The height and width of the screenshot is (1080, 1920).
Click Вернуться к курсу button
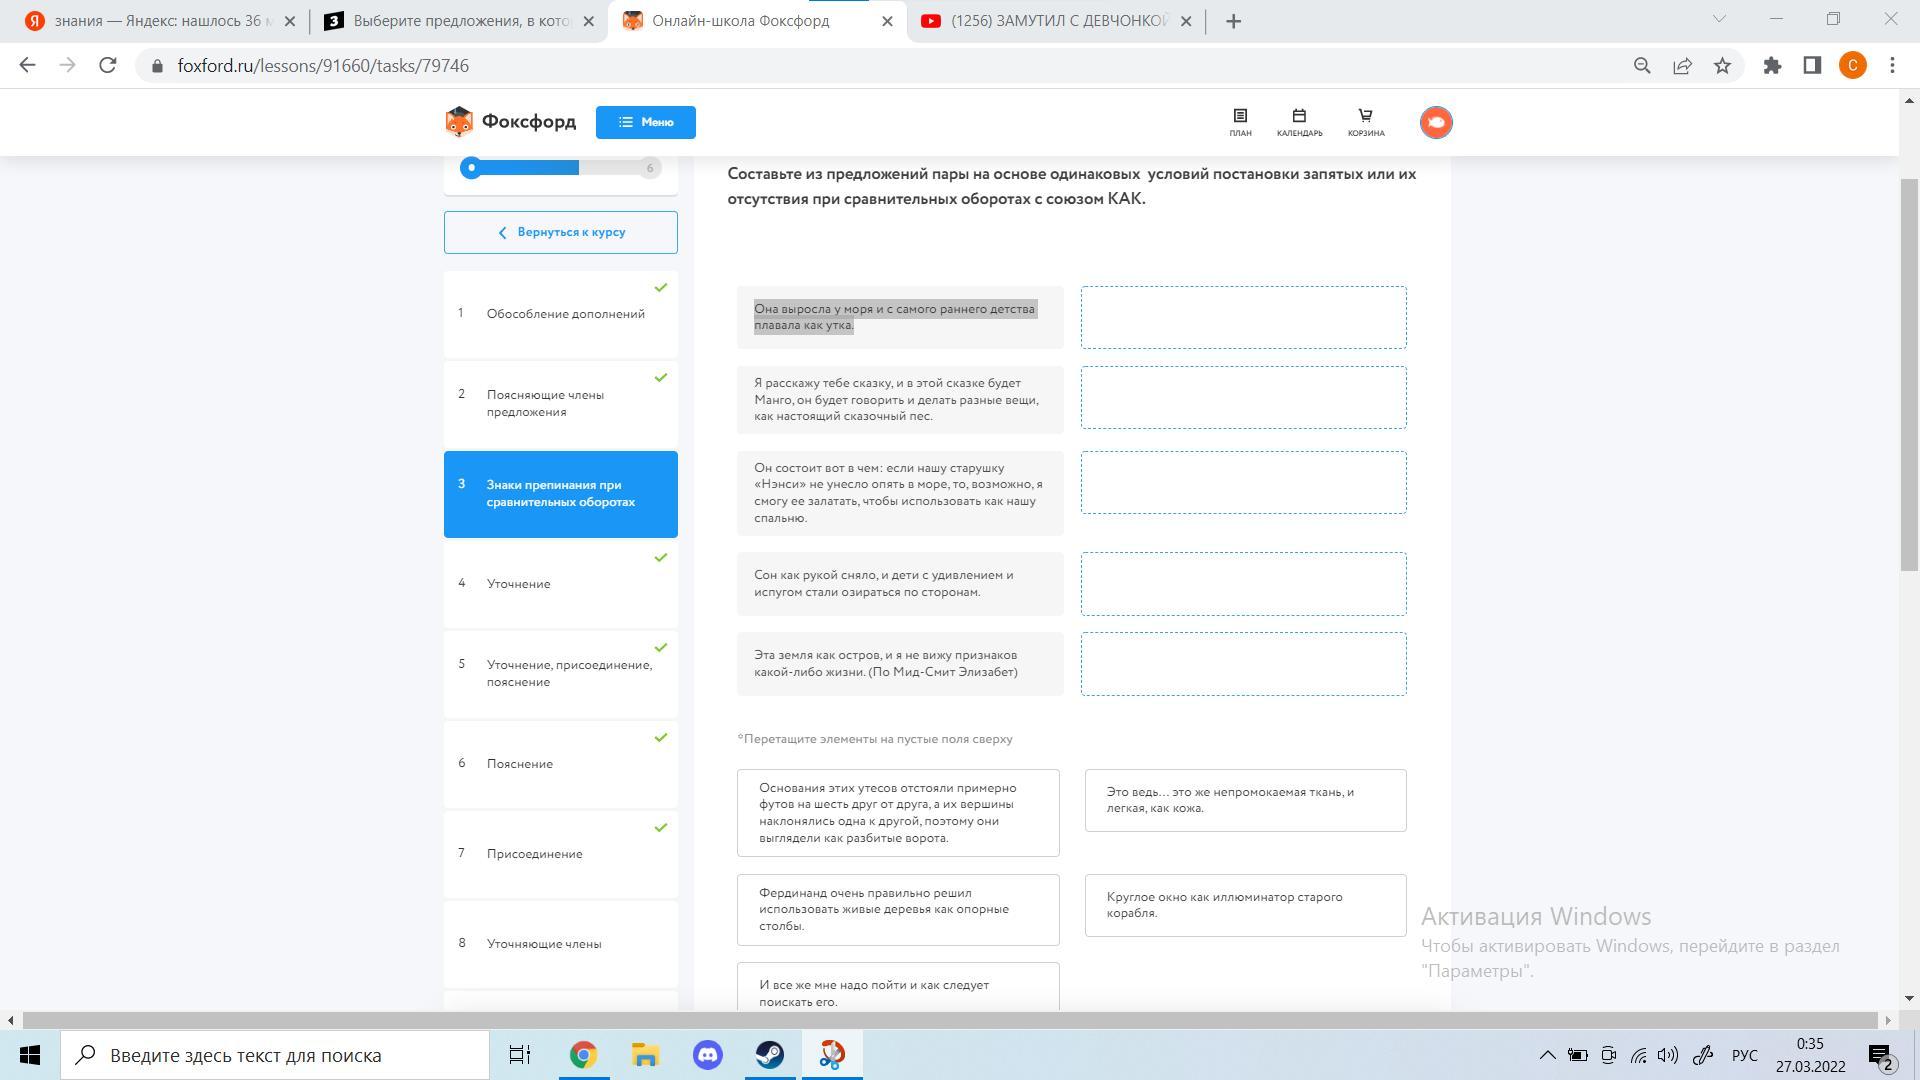tap(561, 232)
